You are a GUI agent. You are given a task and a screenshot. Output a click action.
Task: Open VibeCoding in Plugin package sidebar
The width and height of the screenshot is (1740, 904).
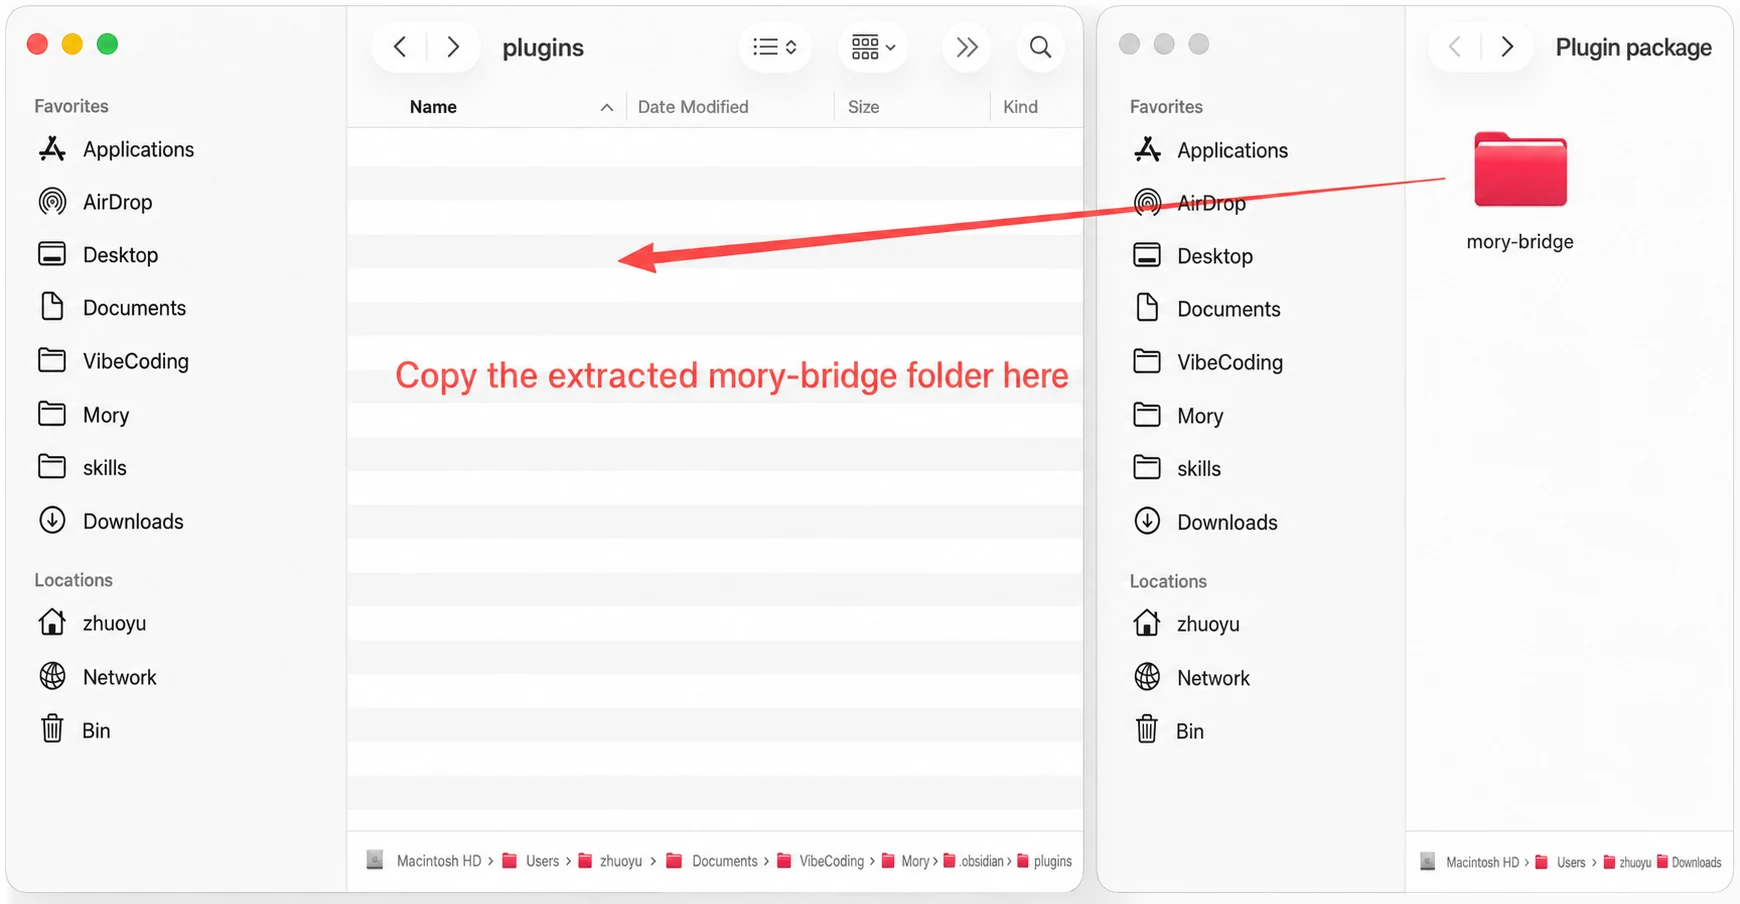coord(1208,362)
